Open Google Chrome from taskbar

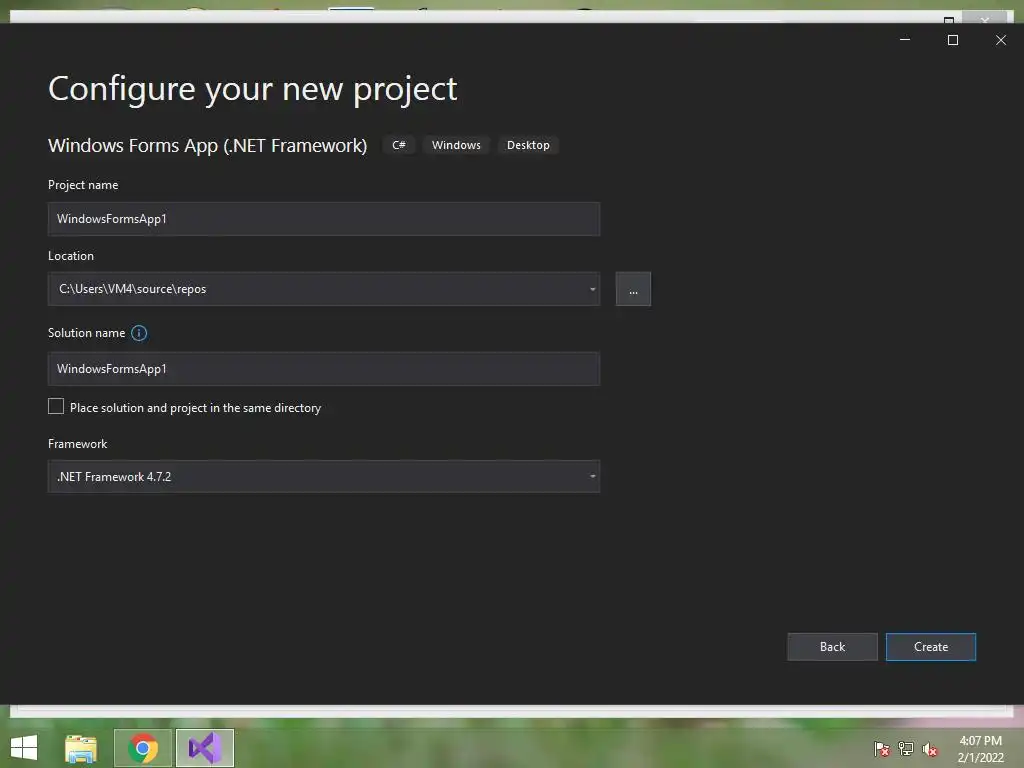143,748
